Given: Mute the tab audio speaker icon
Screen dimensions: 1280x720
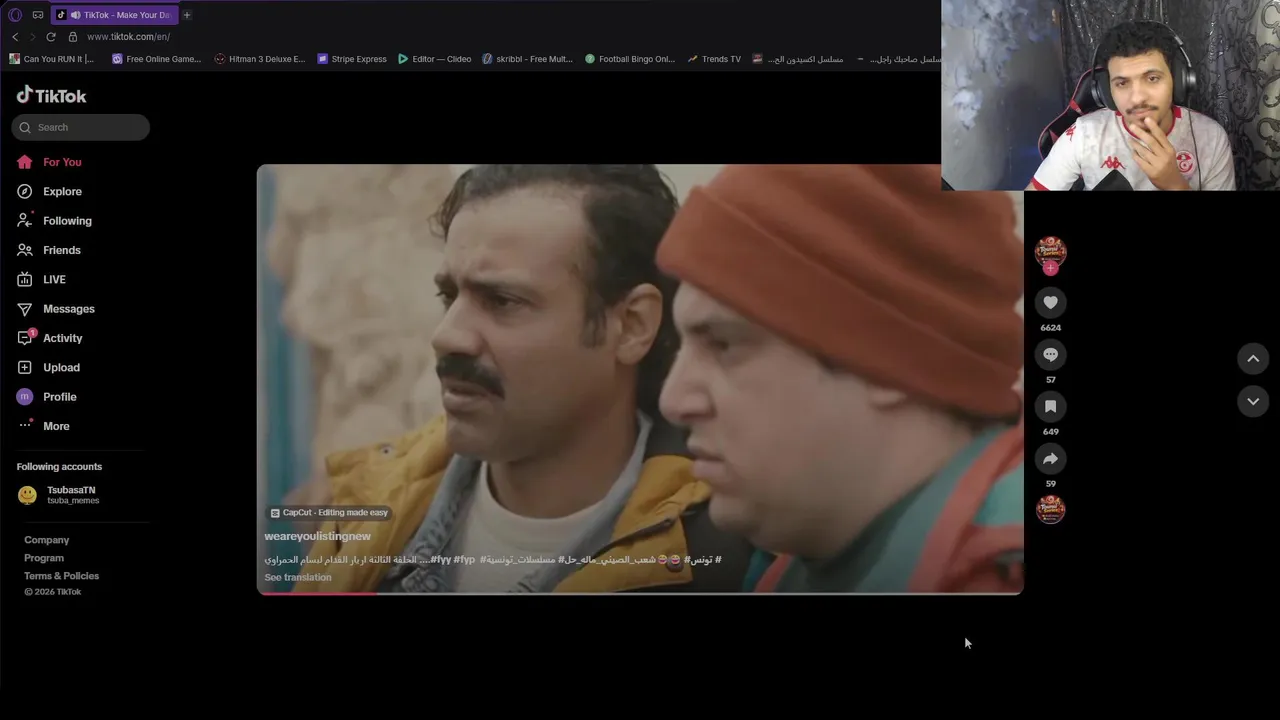Looking at the screenshot, I should pos(75,15).
